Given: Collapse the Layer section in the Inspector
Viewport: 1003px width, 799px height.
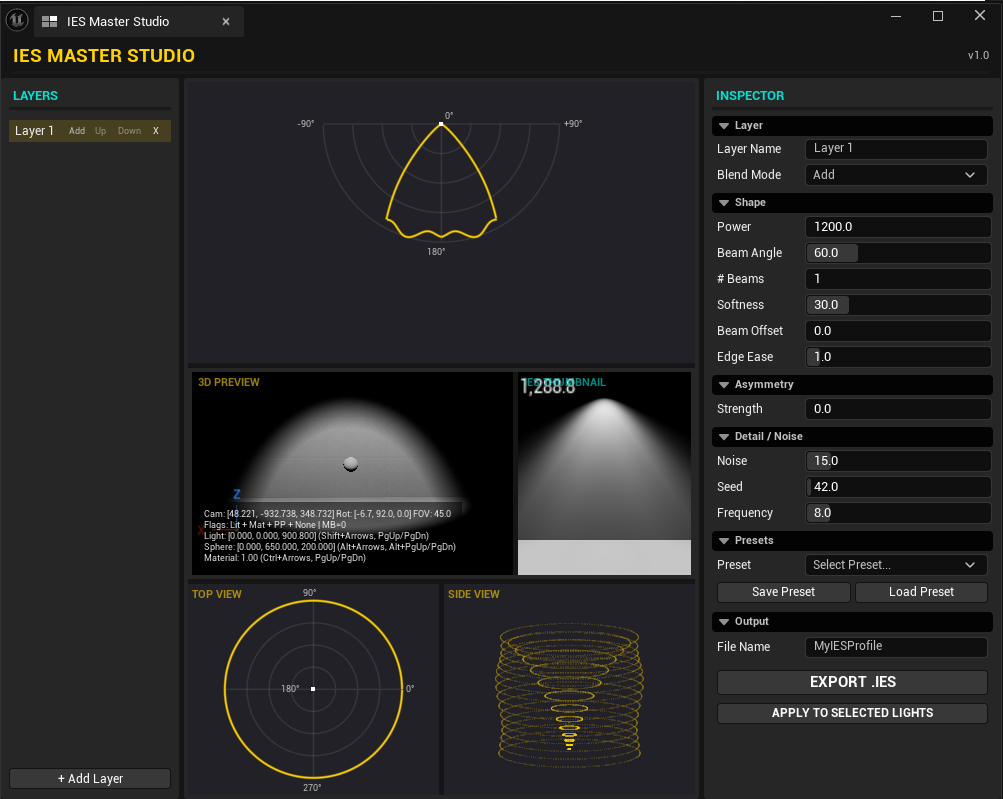Looking at the screenshot, I should [724, 126].
